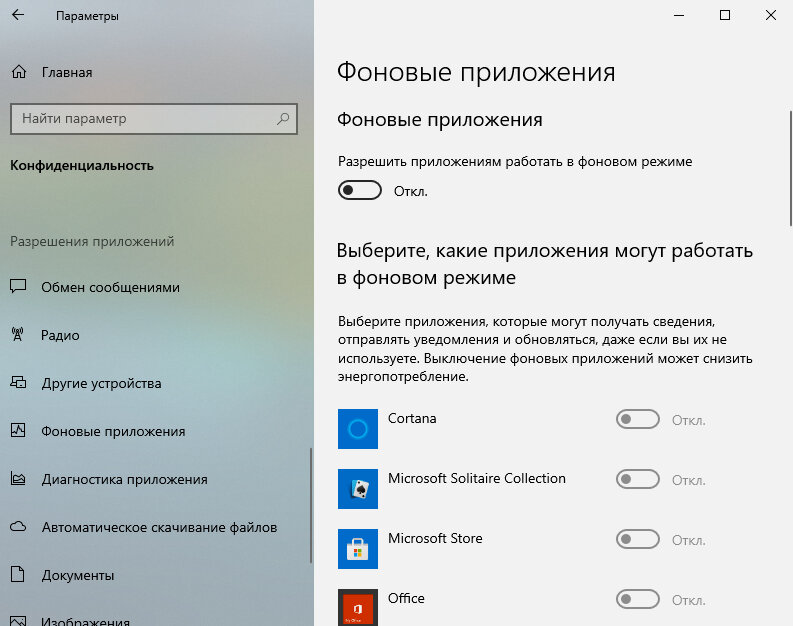Viewport: 793px width, 626px height.
Task: Open the Главная home icon
Action: (19, 72)
